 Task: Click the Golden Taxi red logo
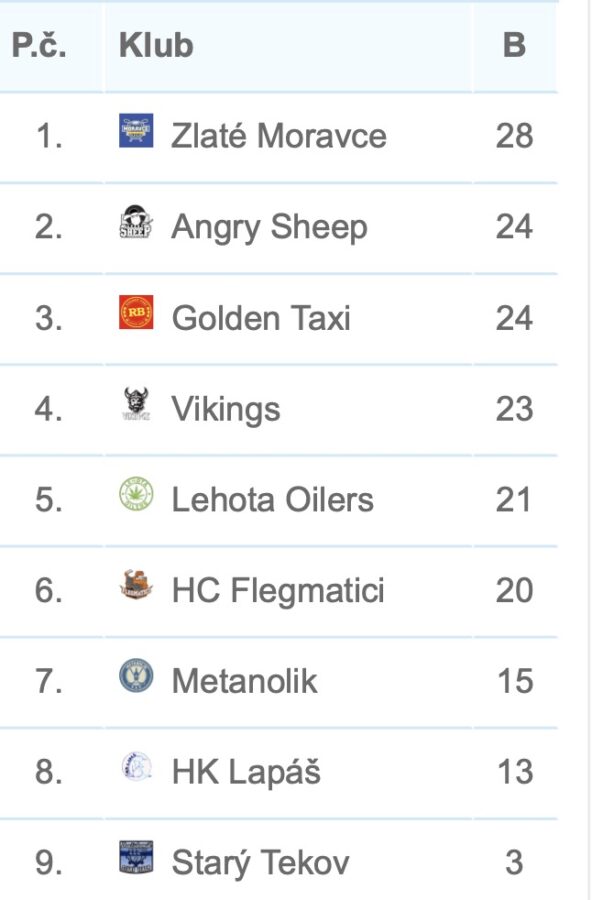click(x=136, y=312)
